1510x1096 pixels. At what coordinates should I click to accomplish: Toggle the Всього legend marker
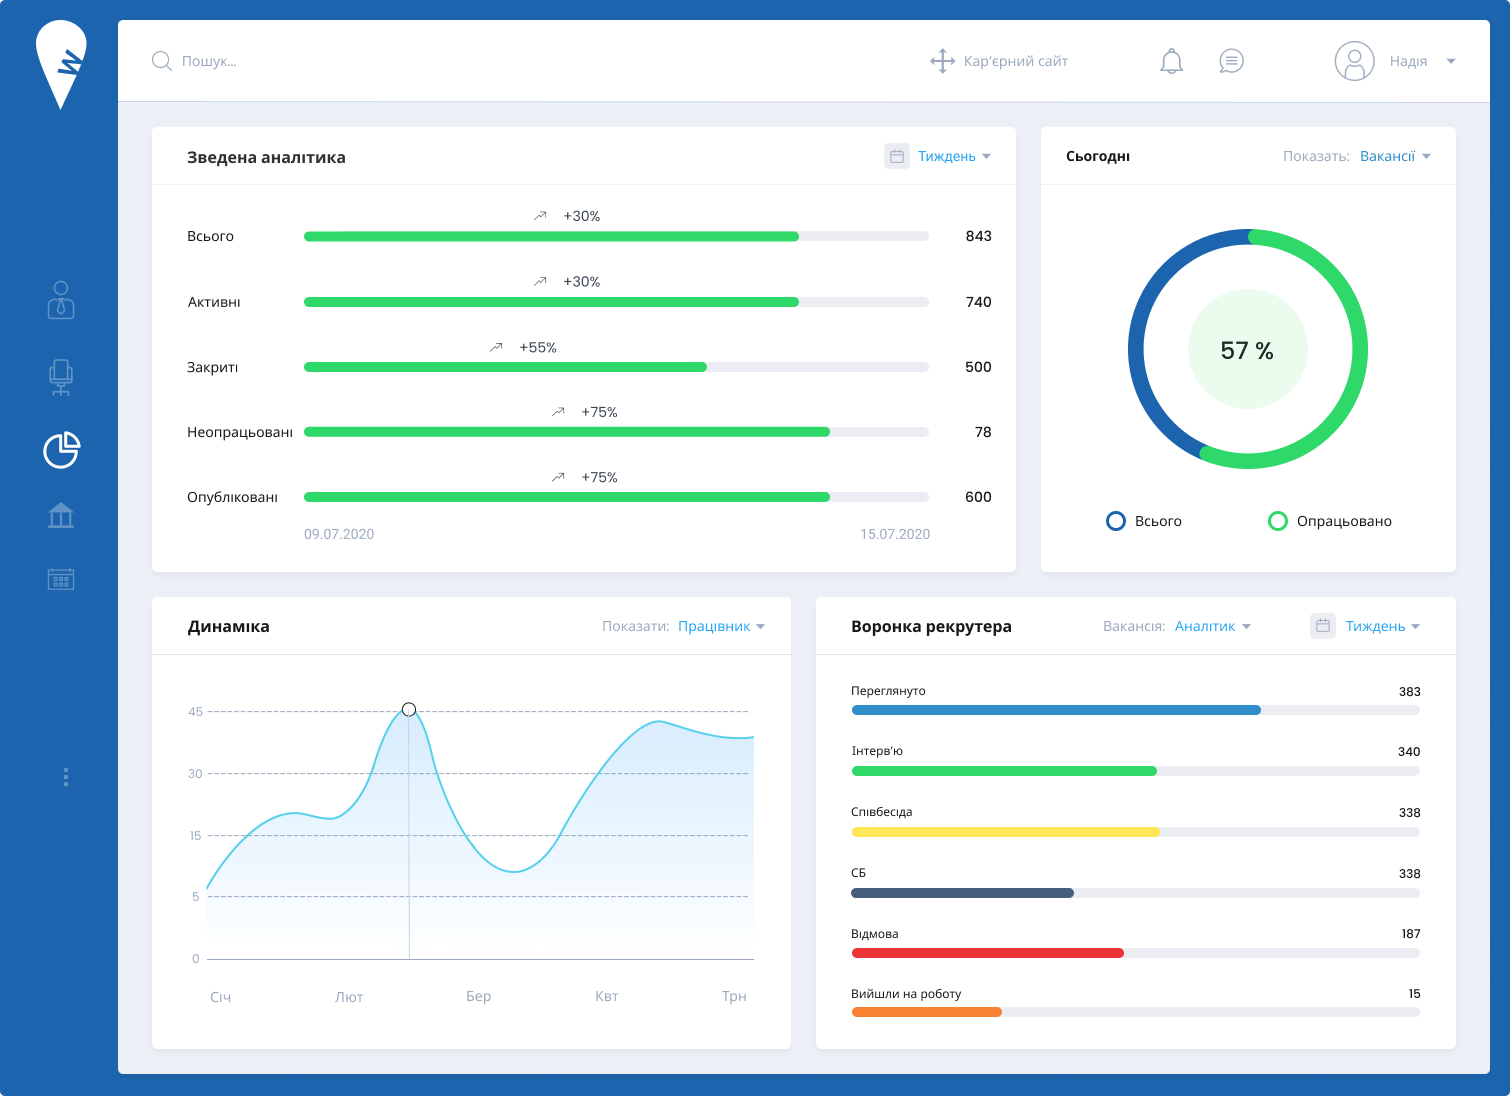coord(1116,521)
